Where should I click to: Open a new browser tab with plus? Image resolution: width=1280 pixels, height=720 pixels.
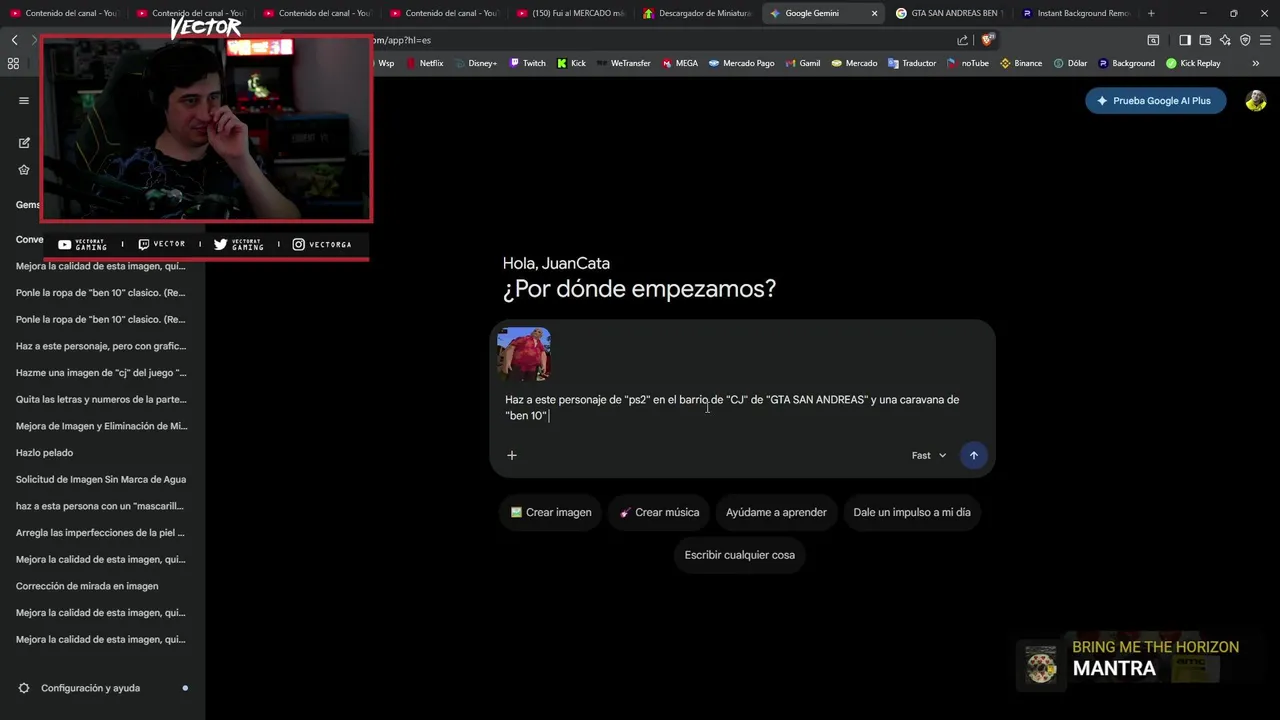tap(1151, 13)
